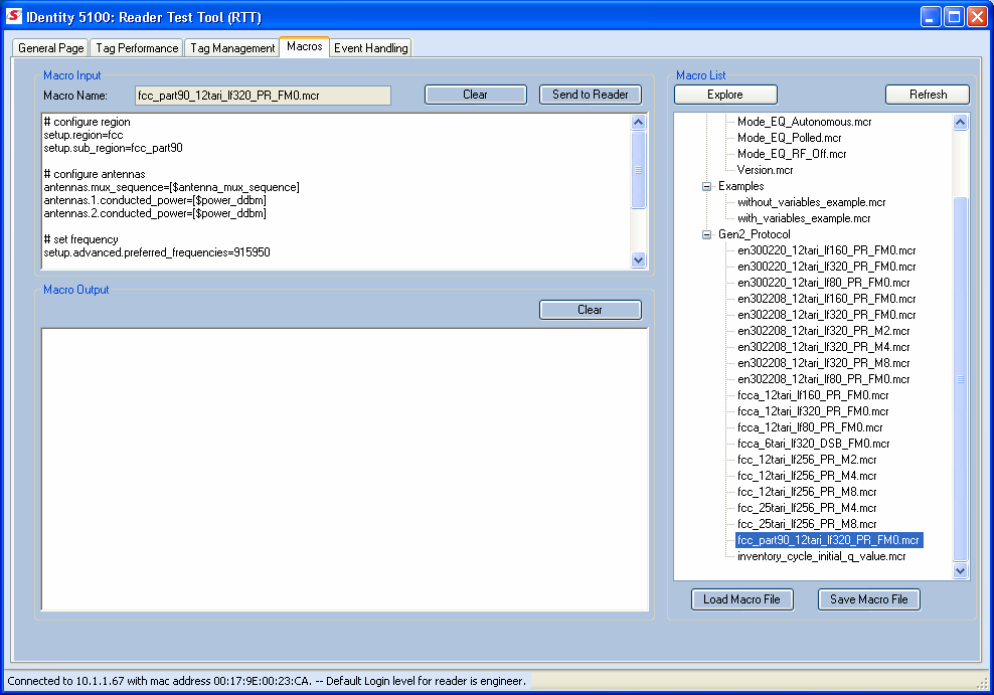Image resolution: width=994 pixels, height=695 pixels.
Task: Select fcc_12tari_lf256_PR_M4.mcr
Action: coord(807,476)
